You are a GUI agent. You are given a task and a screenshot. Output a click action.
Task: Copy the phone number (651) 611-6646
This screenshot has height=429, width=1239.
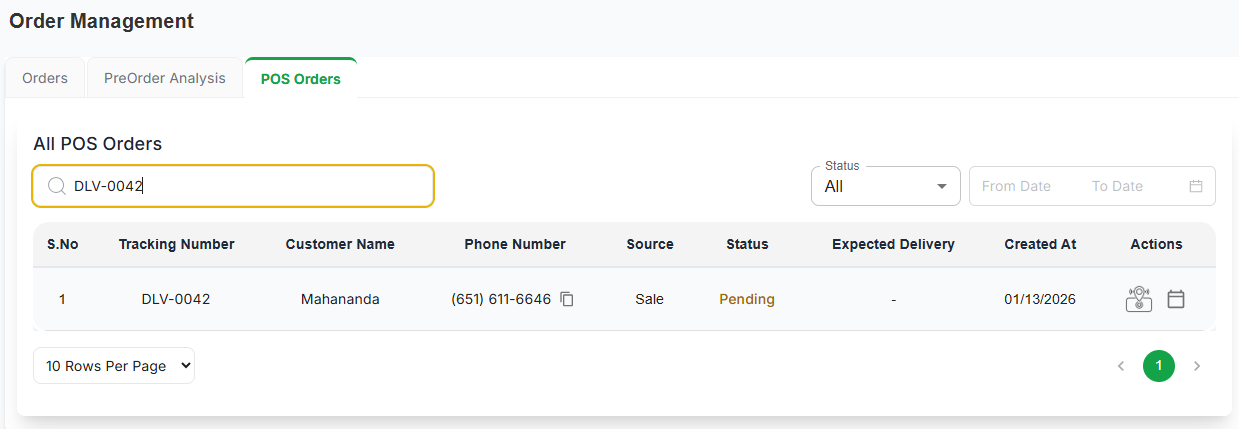click(567, 299)
